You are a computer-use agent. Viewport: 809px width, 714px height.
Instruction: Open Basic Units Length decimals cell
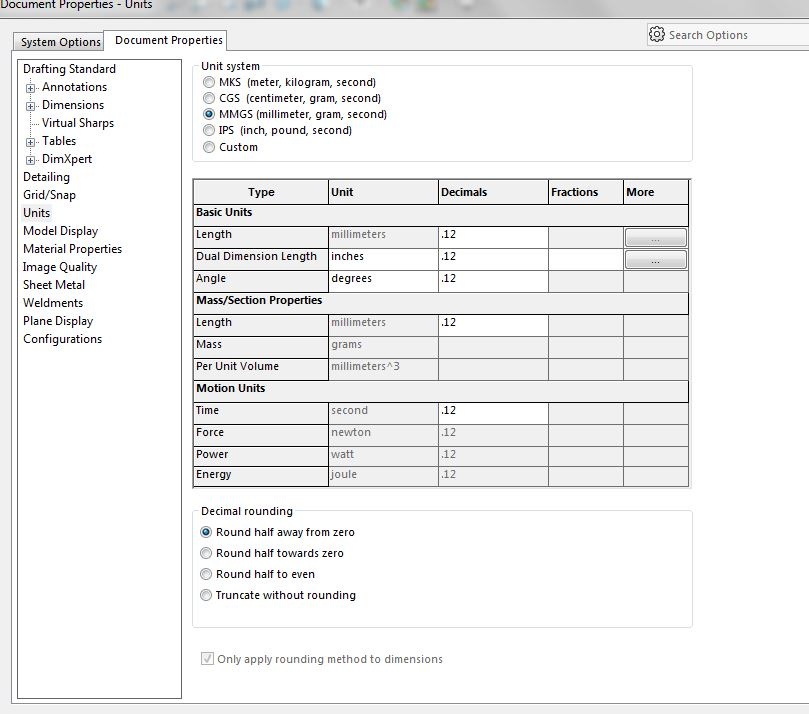493,237
